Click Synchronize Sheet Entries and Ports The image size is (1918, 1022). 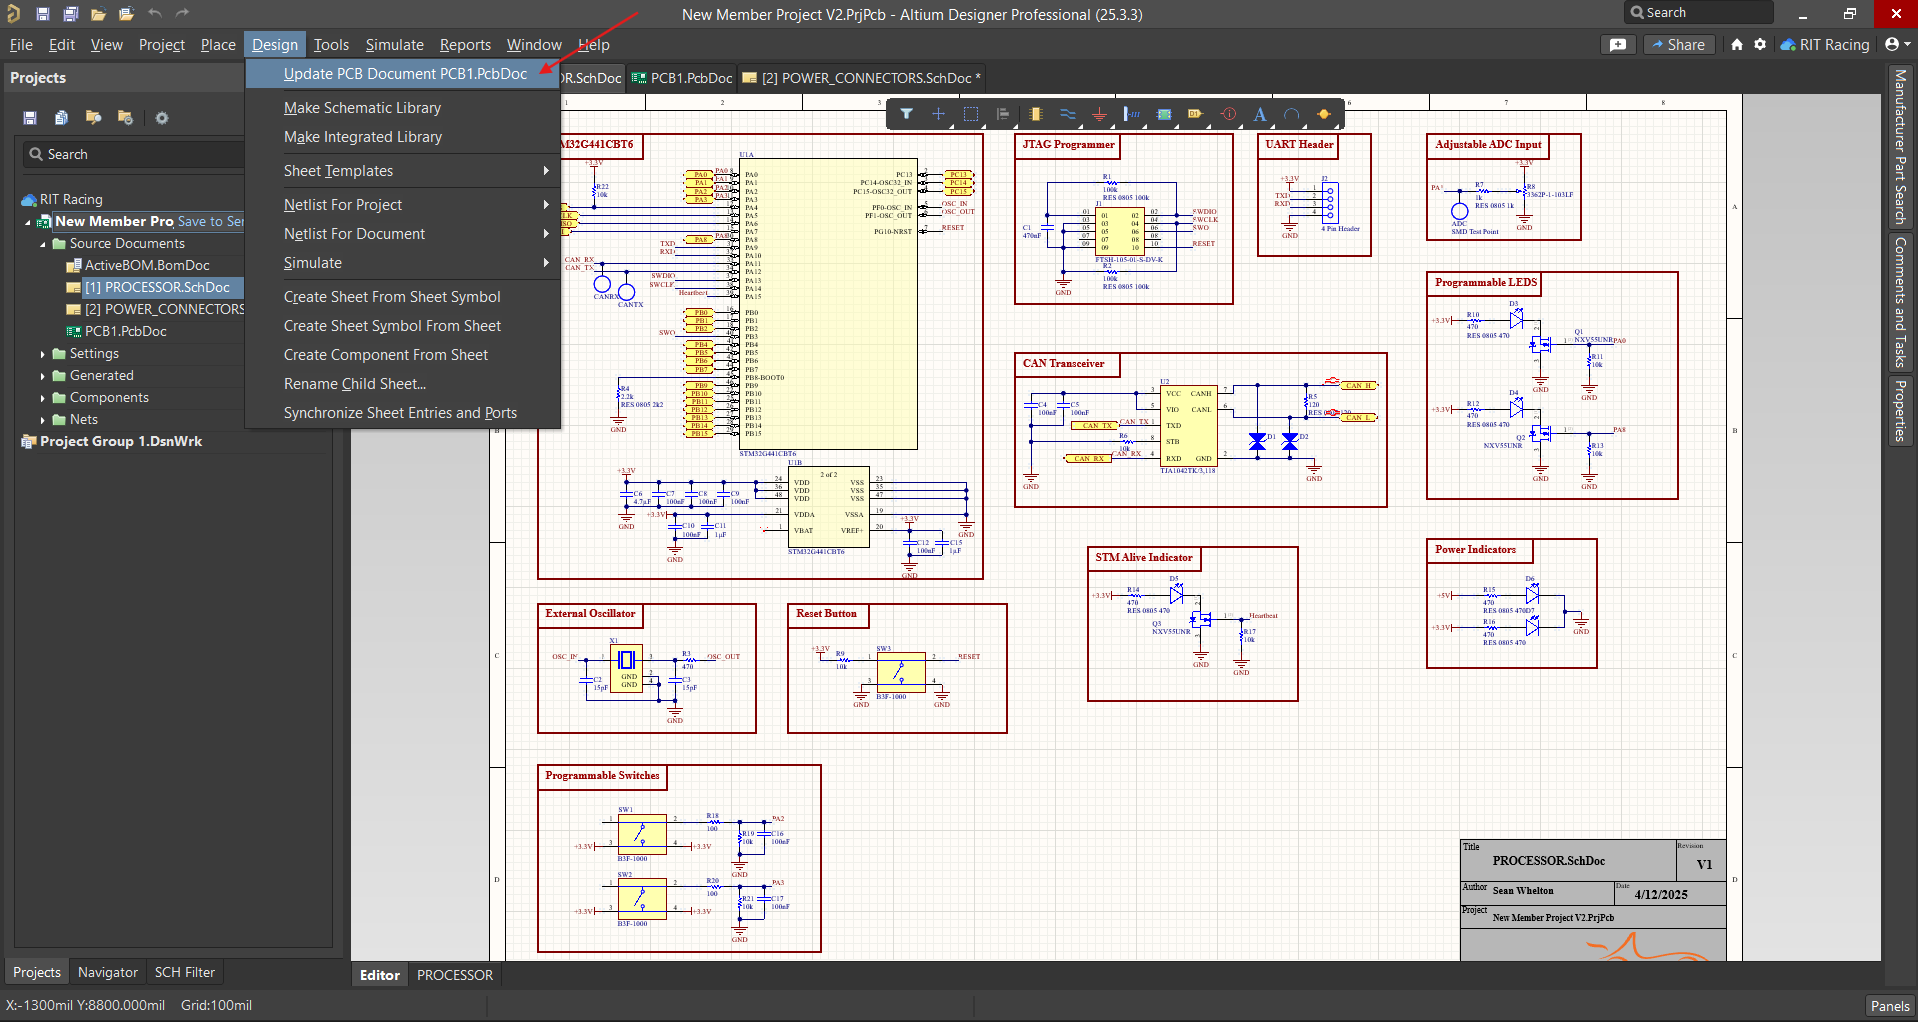coord(403,413)
